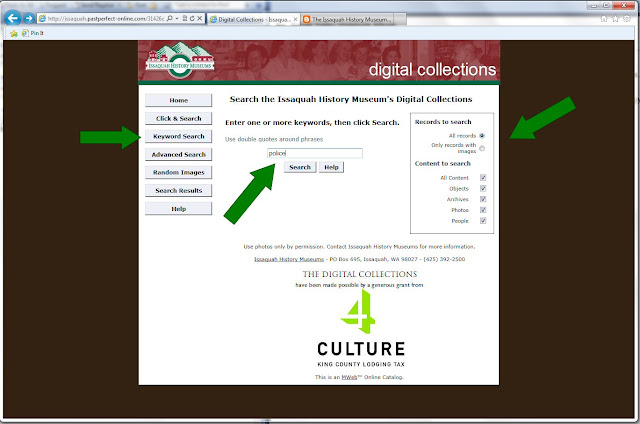Refresh the page with the reload icon
The image size is (640, 424).
[192, 18]
